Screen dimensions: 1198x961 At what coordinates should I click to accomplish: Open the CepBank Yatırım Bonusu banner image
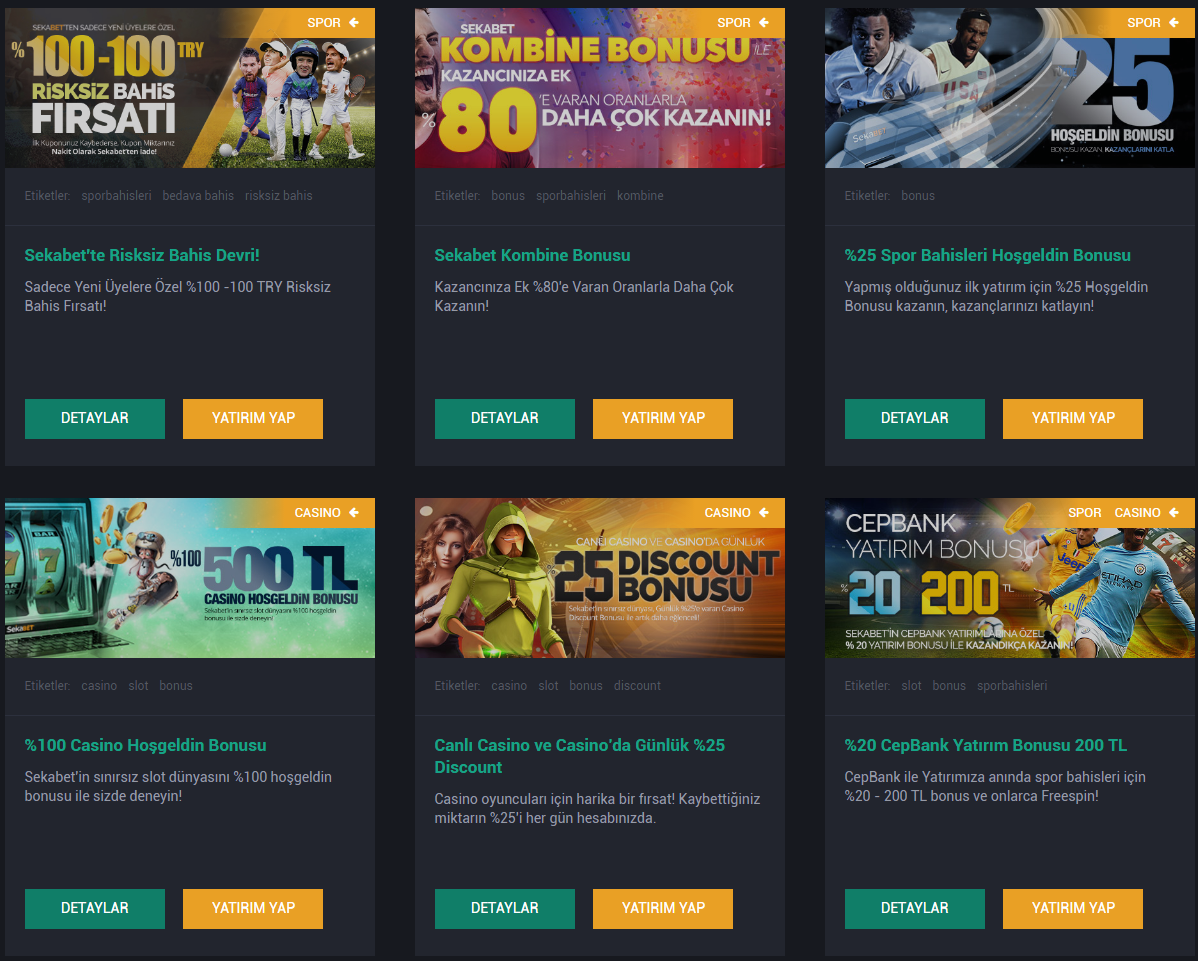pyautogui.click(x=1009, y=578)
